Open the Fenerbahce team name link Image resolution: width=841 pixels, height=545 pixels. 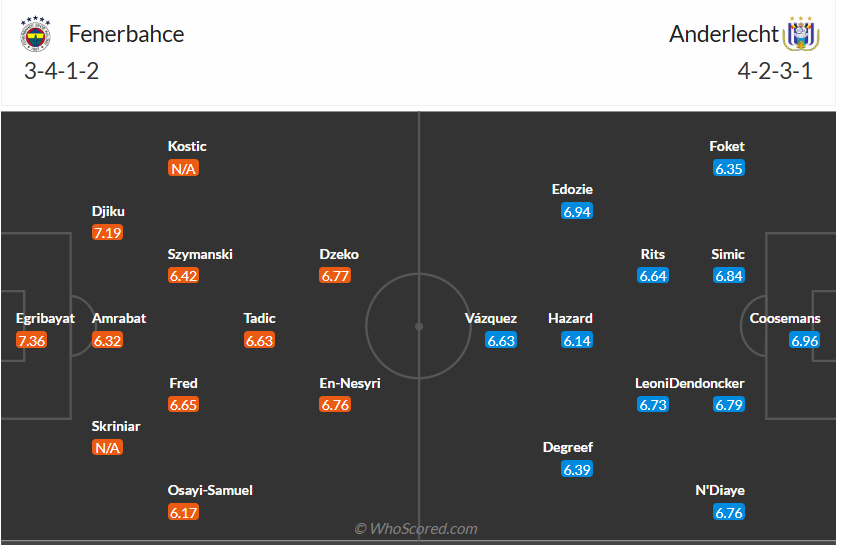point(126,34)
